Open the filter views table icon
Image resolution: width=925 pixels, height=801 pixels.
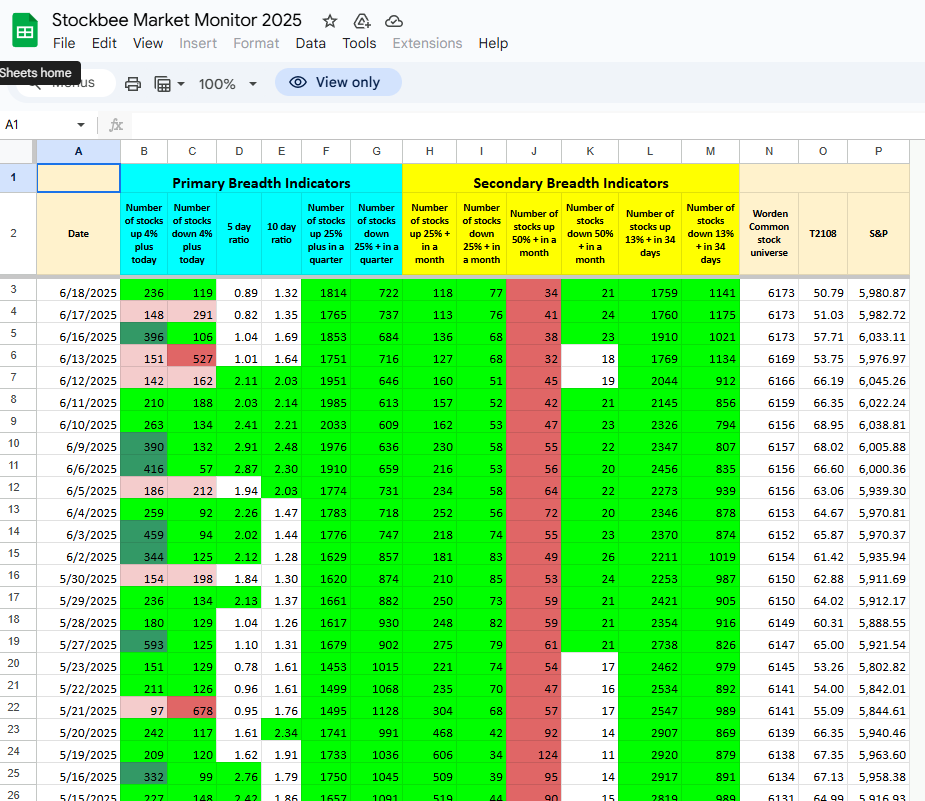162,84
